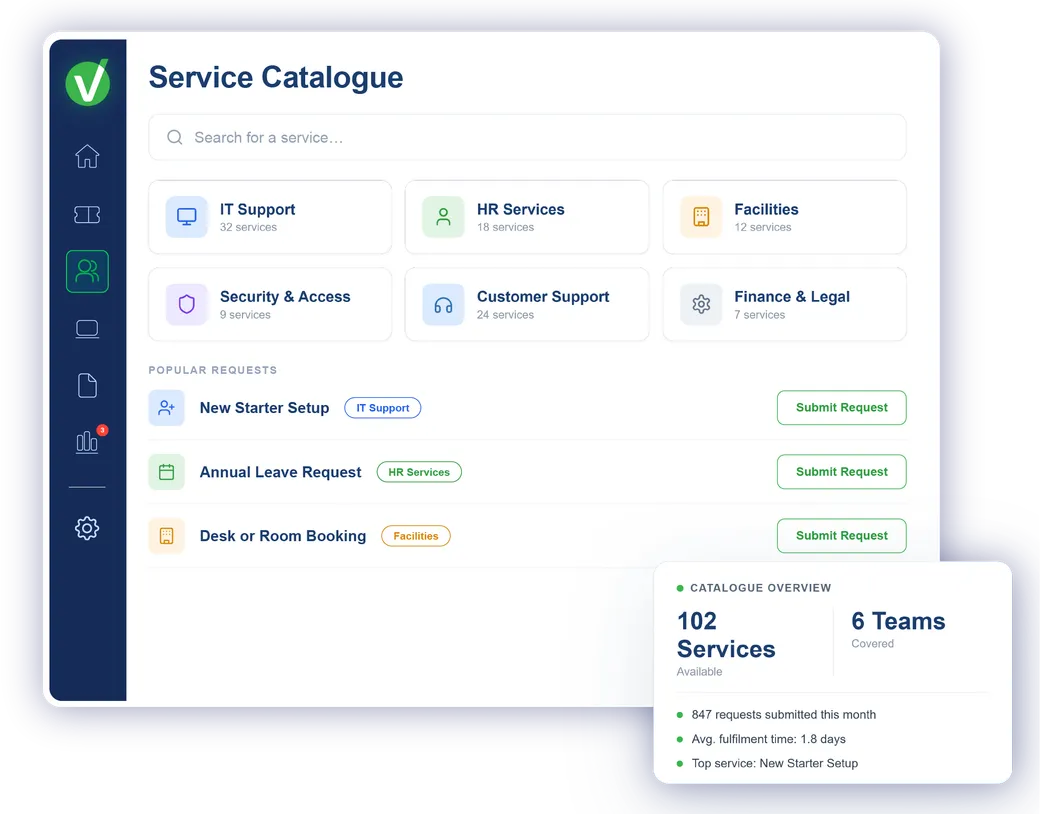1040x814 pixels.
Task: Click '7 services' under Finance & Legal
Action: pyautogui.click(x=759, y=314)
